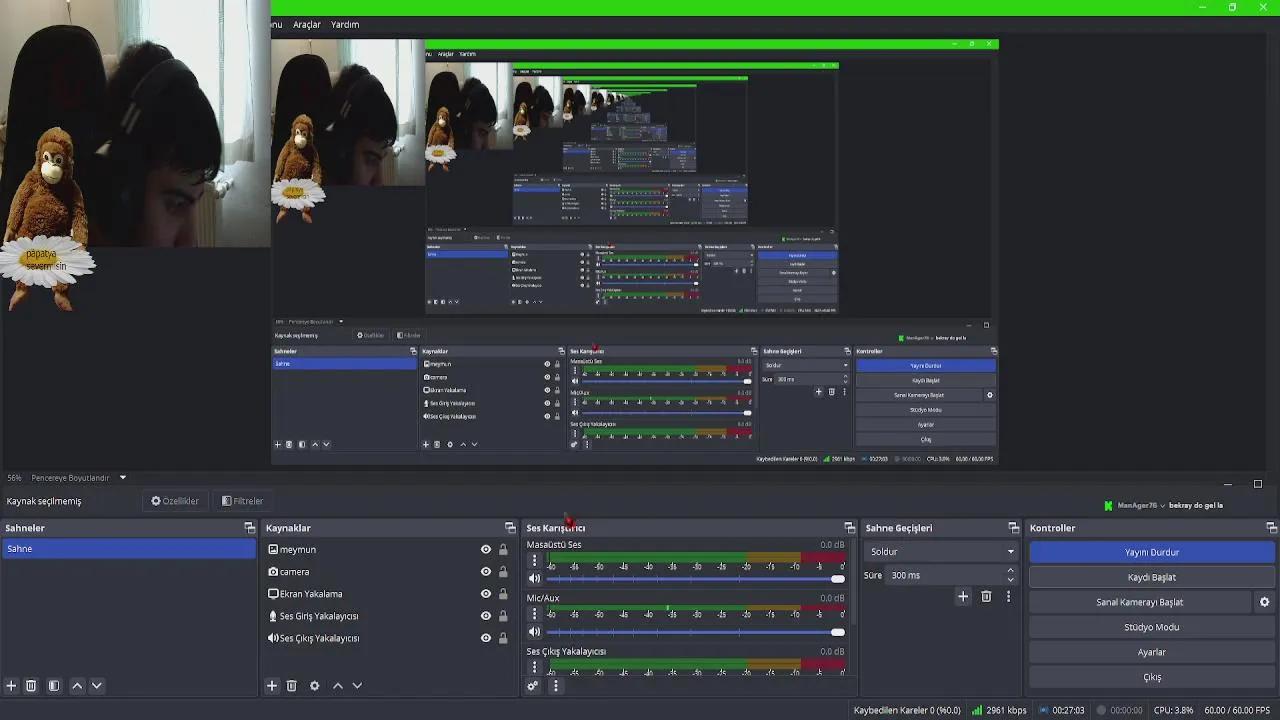Open scene filters icon in Sahneler toolbar

click(x=53, y=686)
